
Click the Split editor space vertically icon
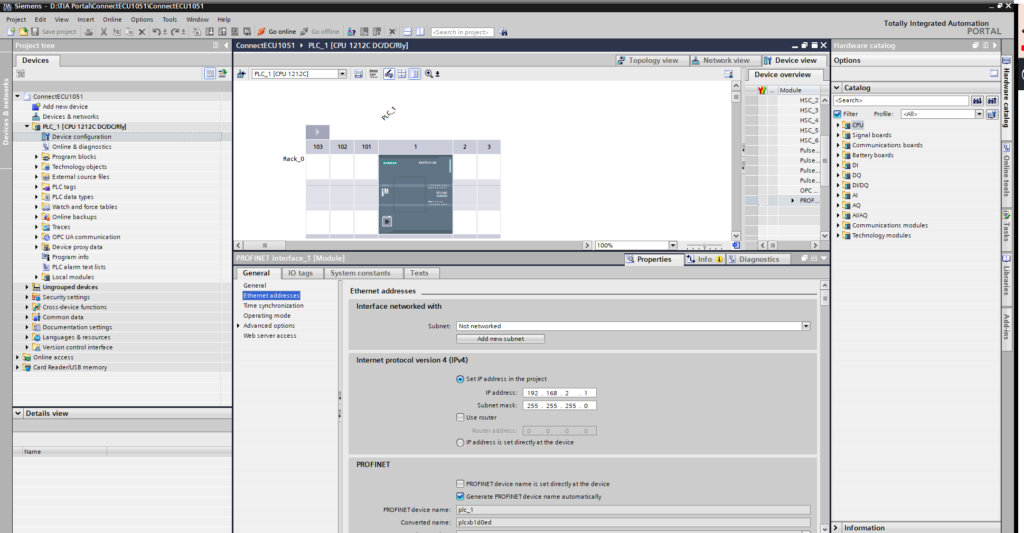point(420,31)
